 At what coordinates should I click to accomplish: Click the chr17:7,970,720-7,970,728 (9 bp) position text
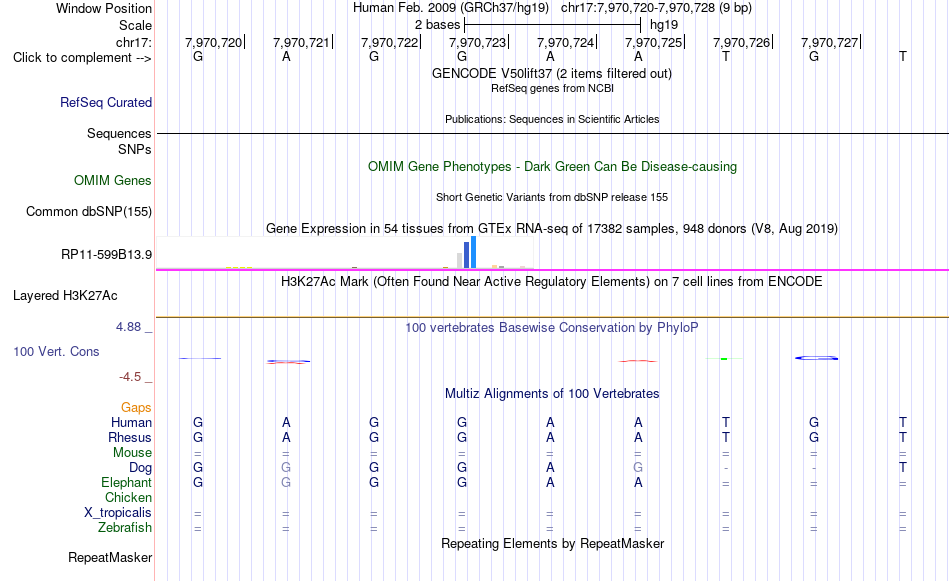[x=656, y=8]
